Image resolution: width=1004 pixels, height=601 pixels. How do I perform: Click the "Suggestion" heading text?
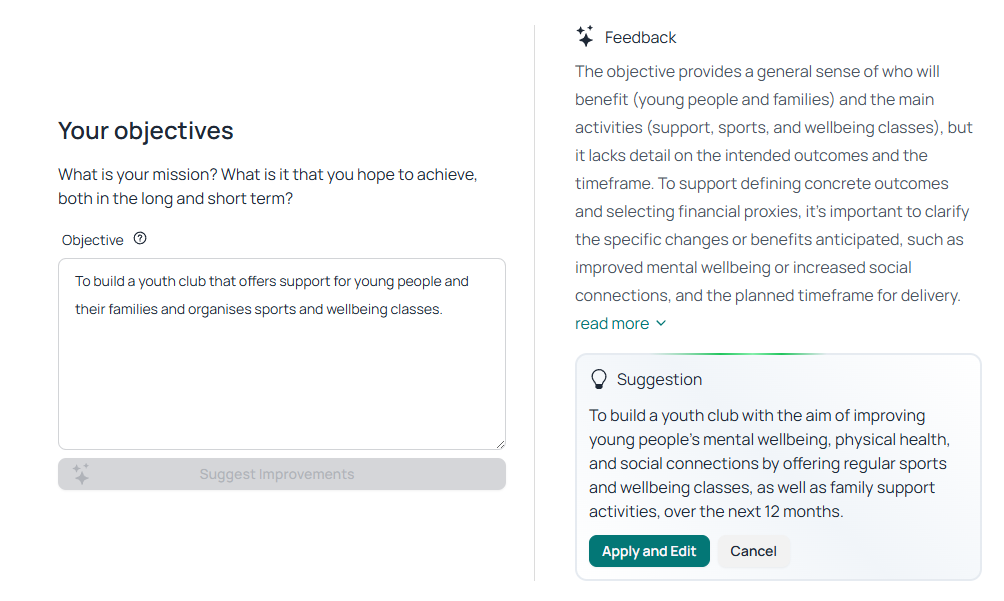point(659,380)
